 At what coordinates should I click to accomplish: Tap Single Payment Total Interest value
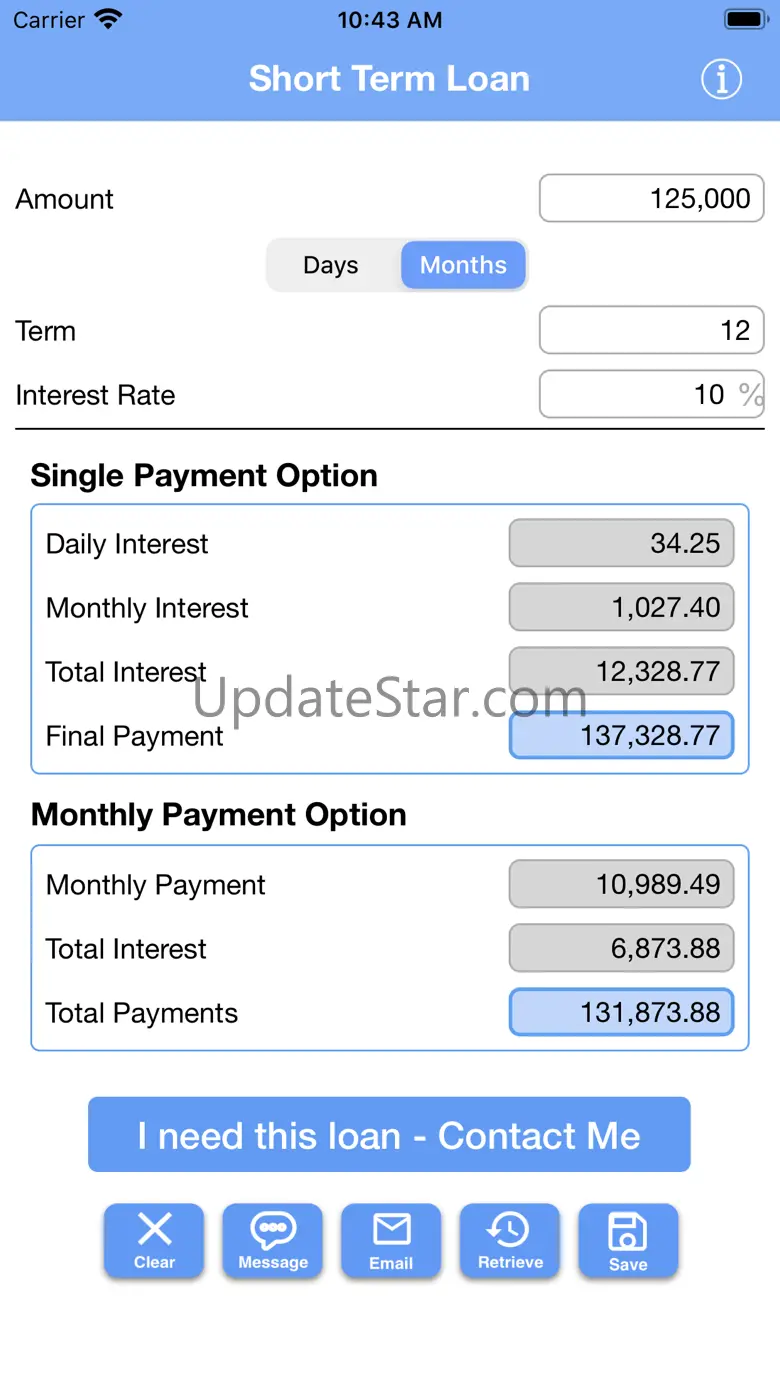pyautogui.click(x=621, y=671)
